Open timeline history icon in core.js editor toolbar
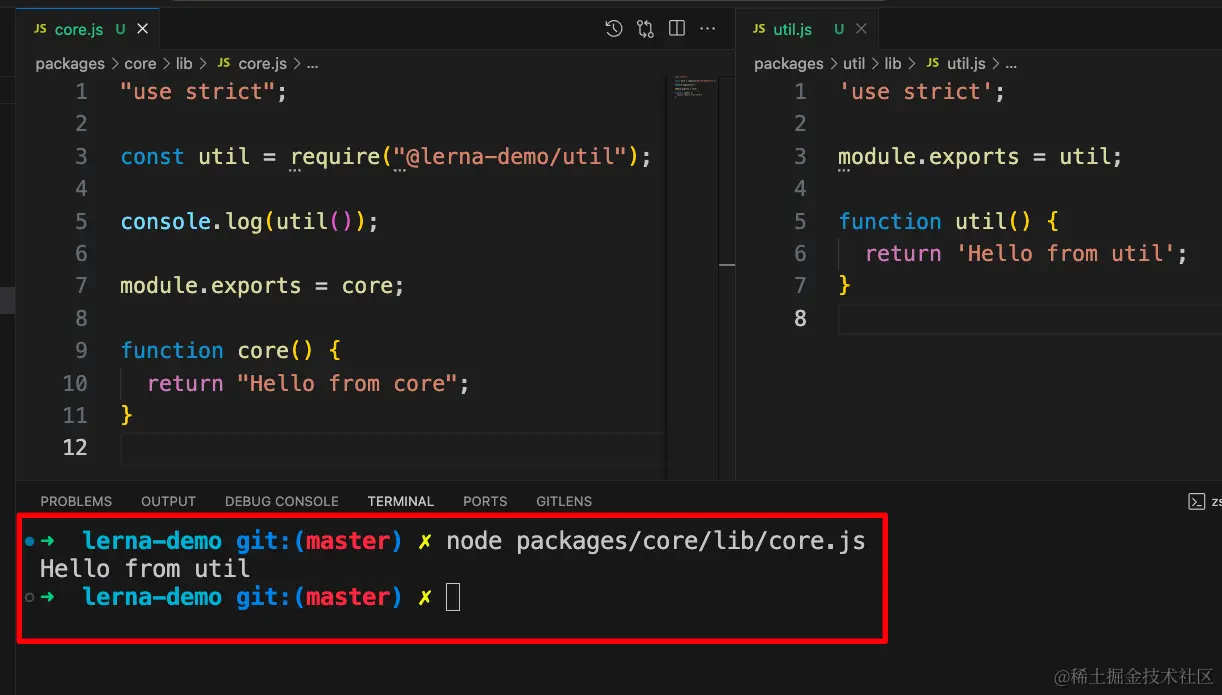The height and width of the screenshot is (695, 1222). point(614,29)
